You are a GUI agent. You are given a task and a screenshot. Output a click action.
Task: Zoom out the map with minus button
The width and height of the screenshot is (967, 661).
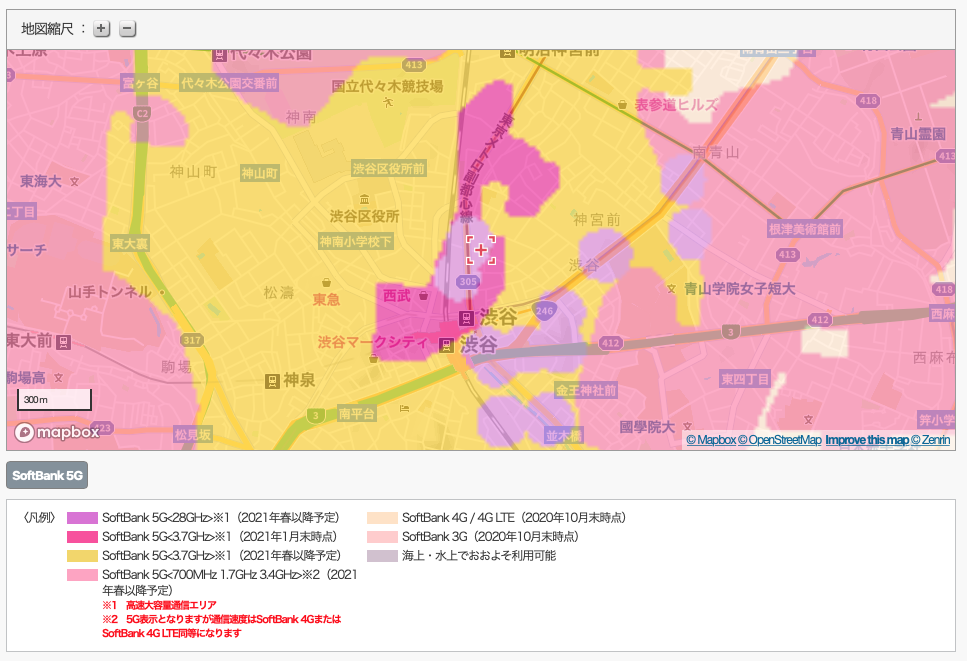(127, 28)
